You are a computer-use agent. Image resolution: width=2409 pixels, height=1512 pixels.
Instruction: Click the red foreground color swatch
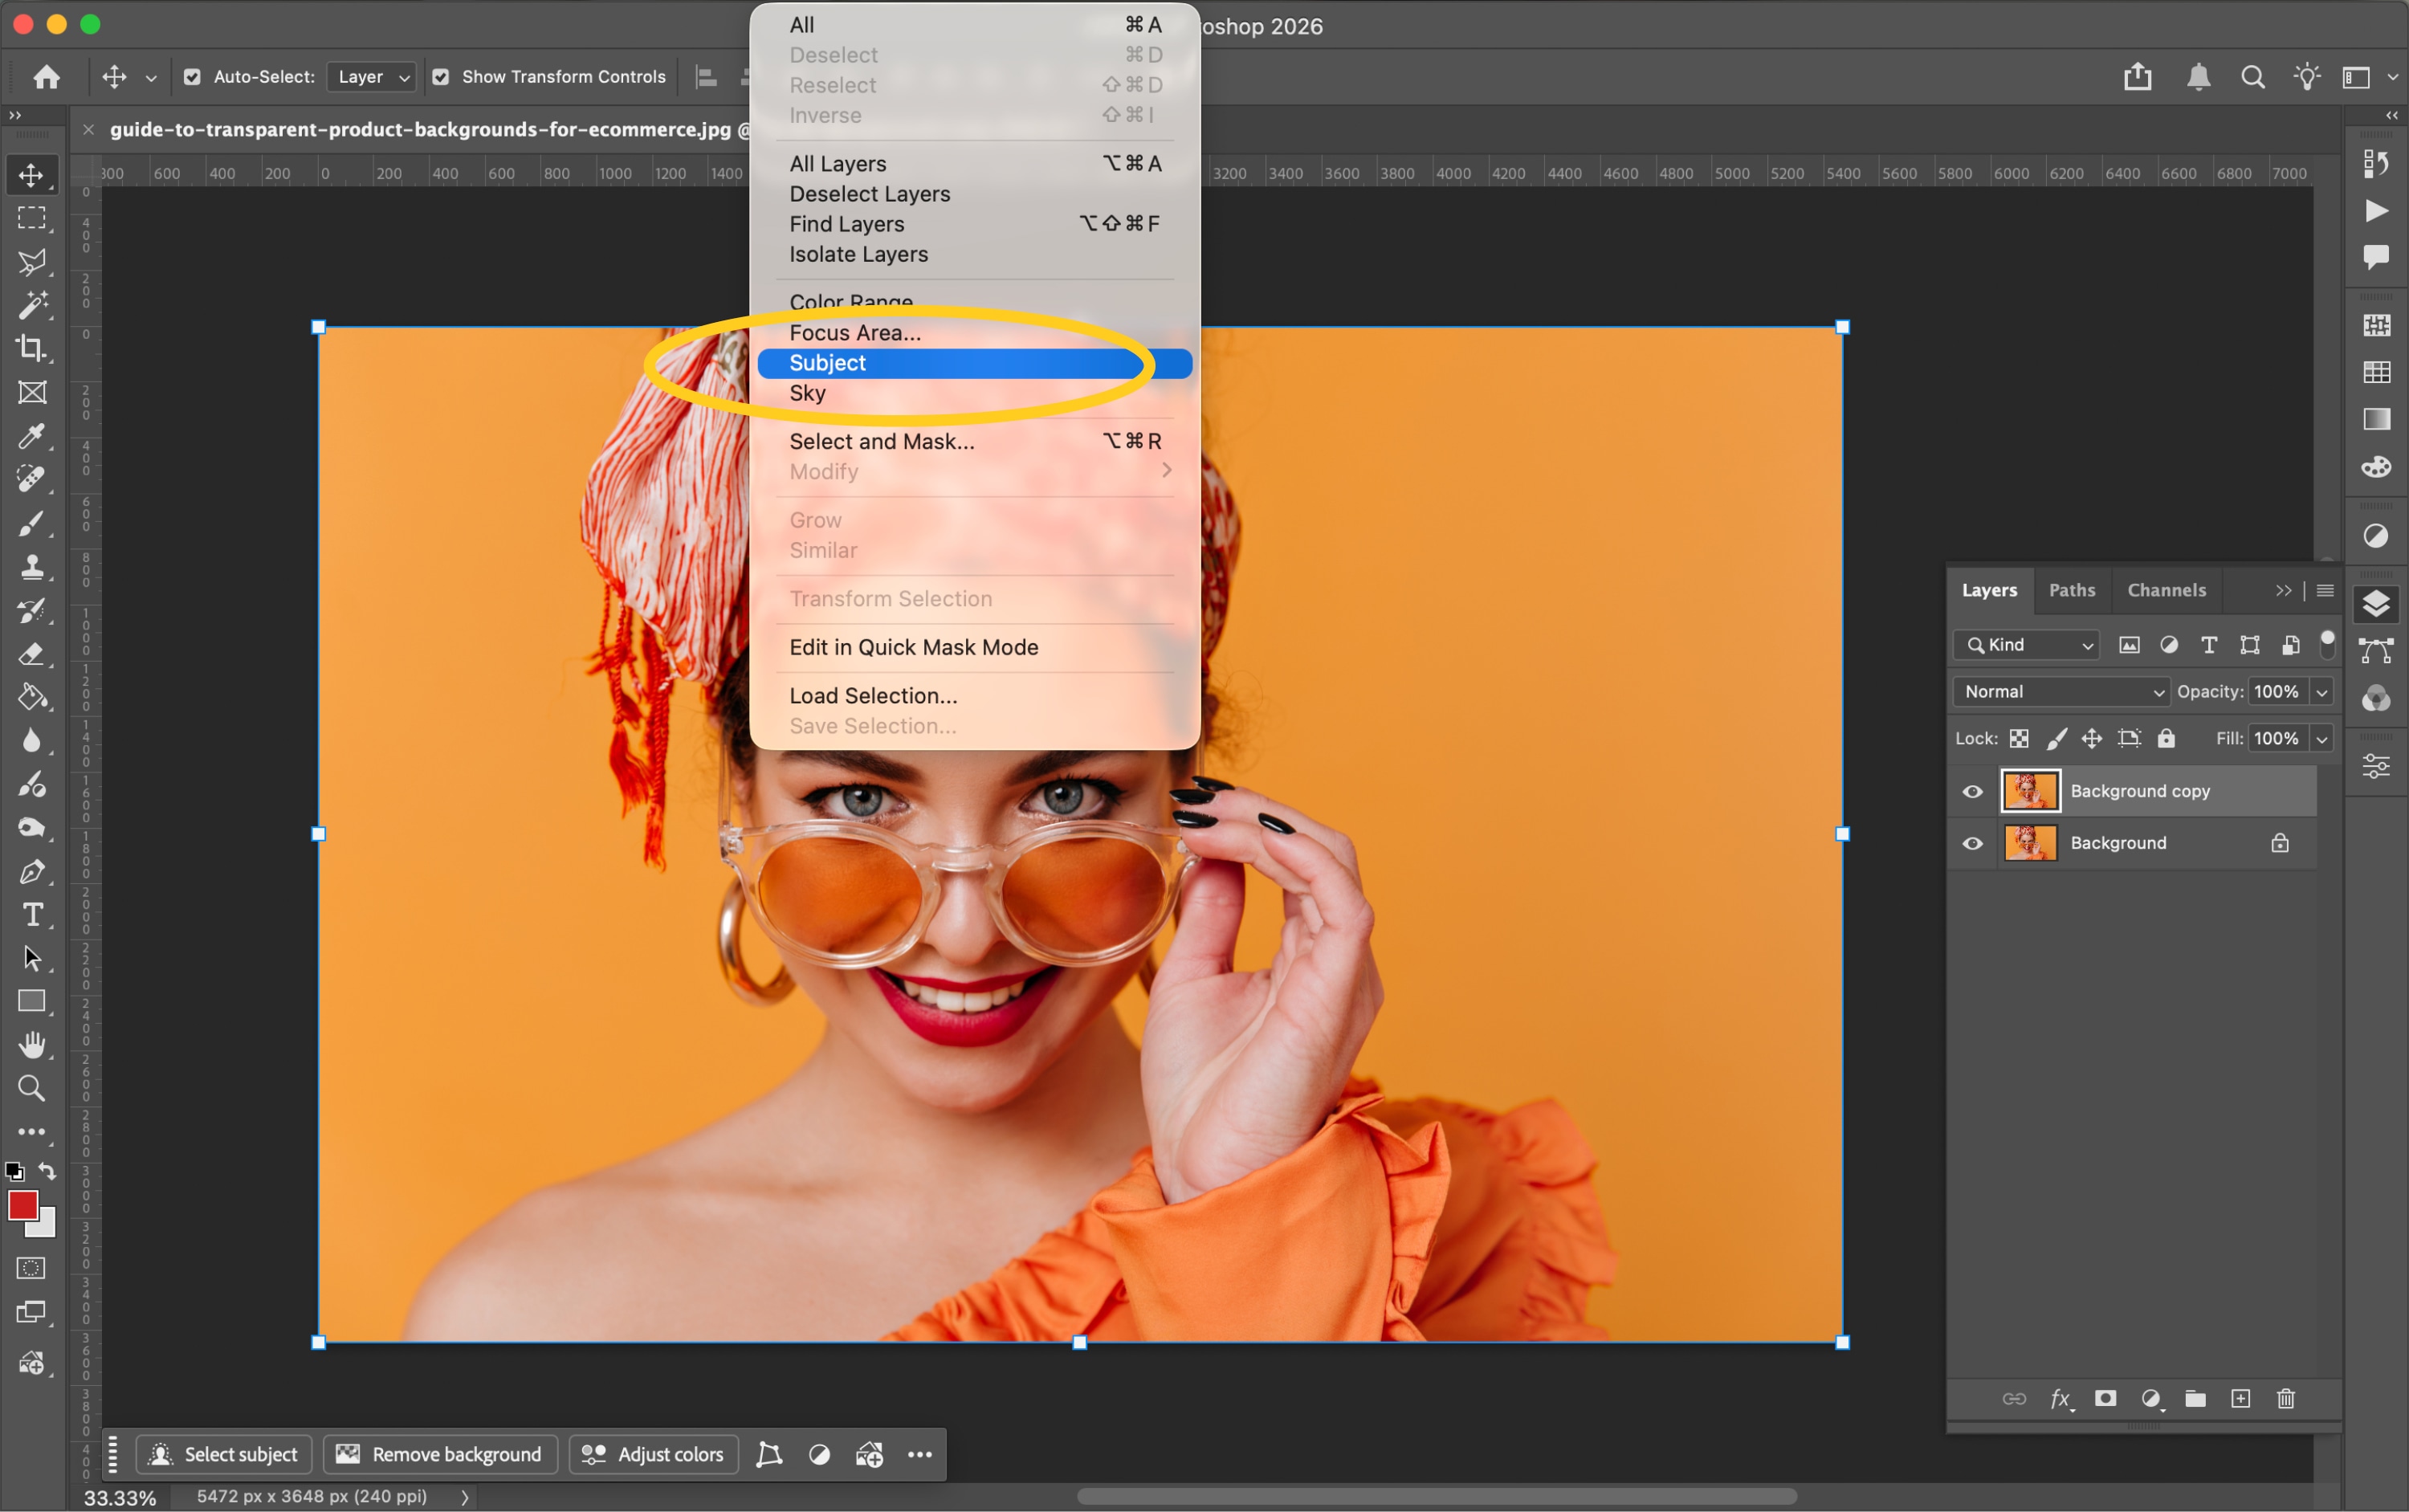[22, 1205]
